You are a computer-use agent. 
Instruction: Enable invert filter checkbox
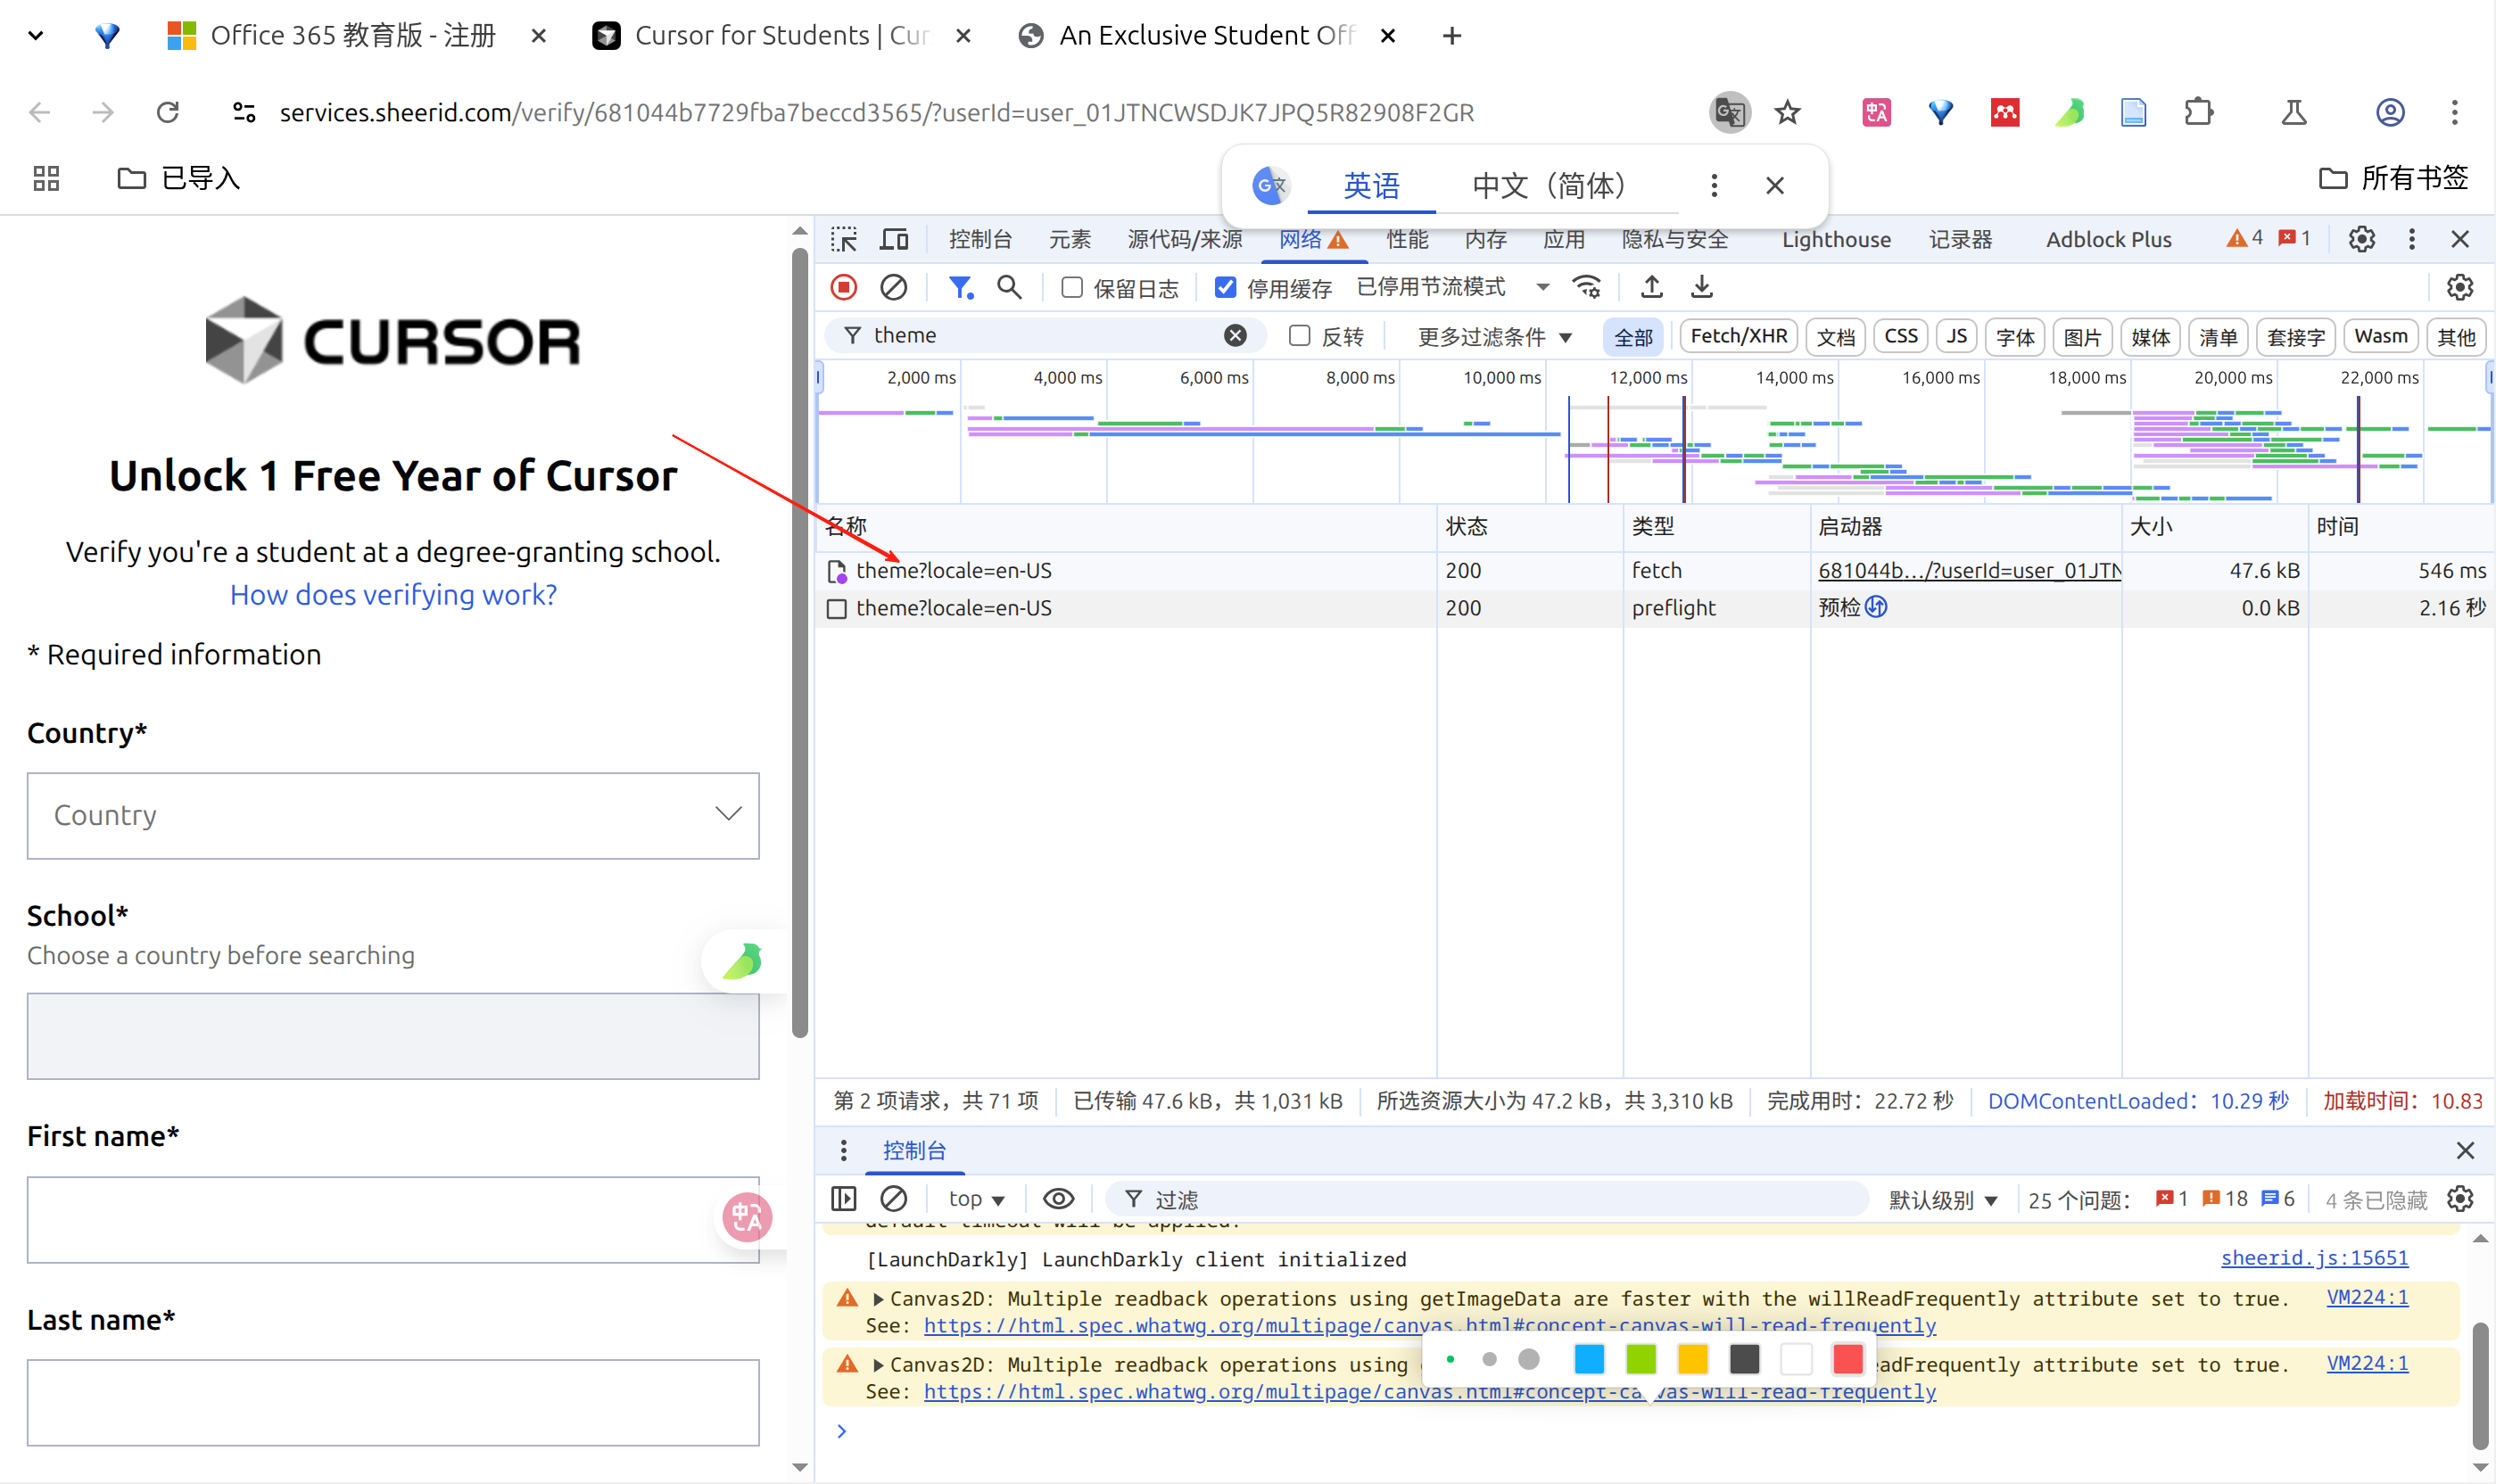tap(1299, 336)
